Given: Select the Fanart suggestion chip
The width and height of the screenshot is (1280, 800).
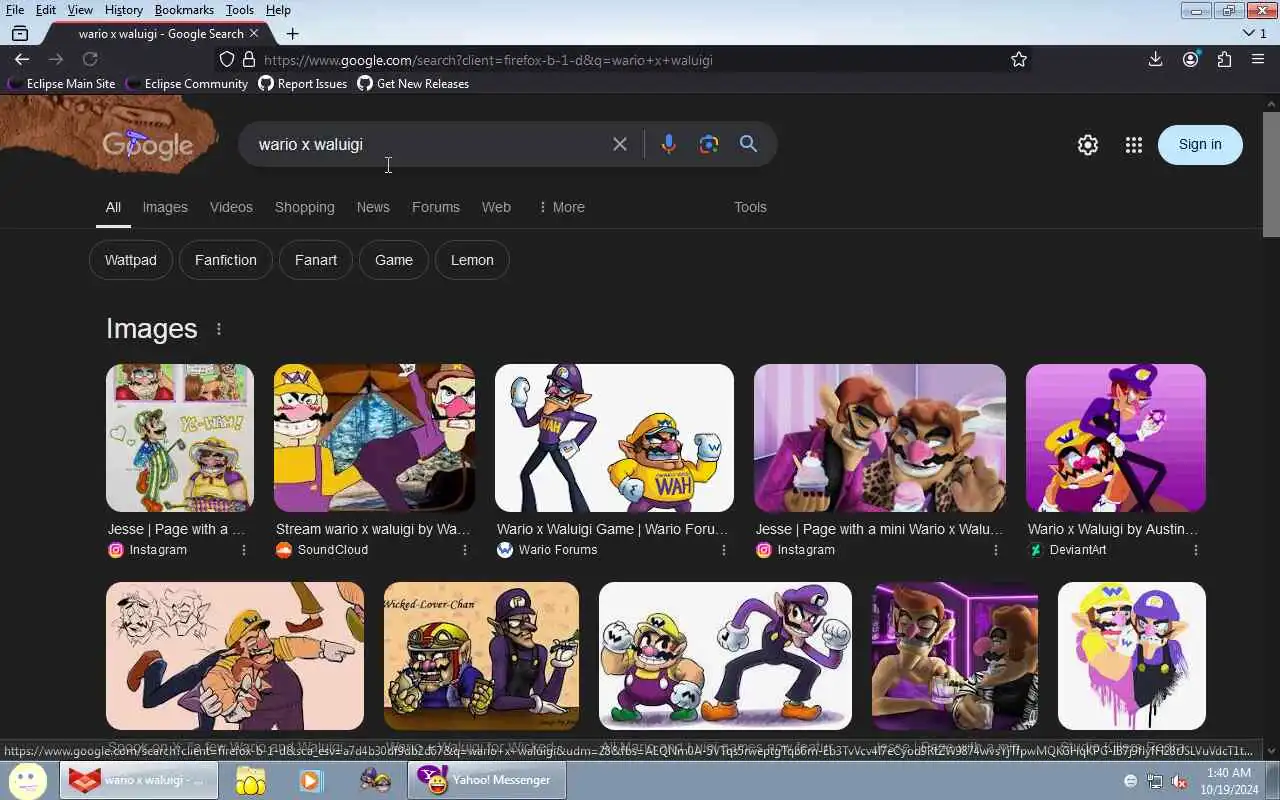Looking at the screenshot, I should 316,260.
